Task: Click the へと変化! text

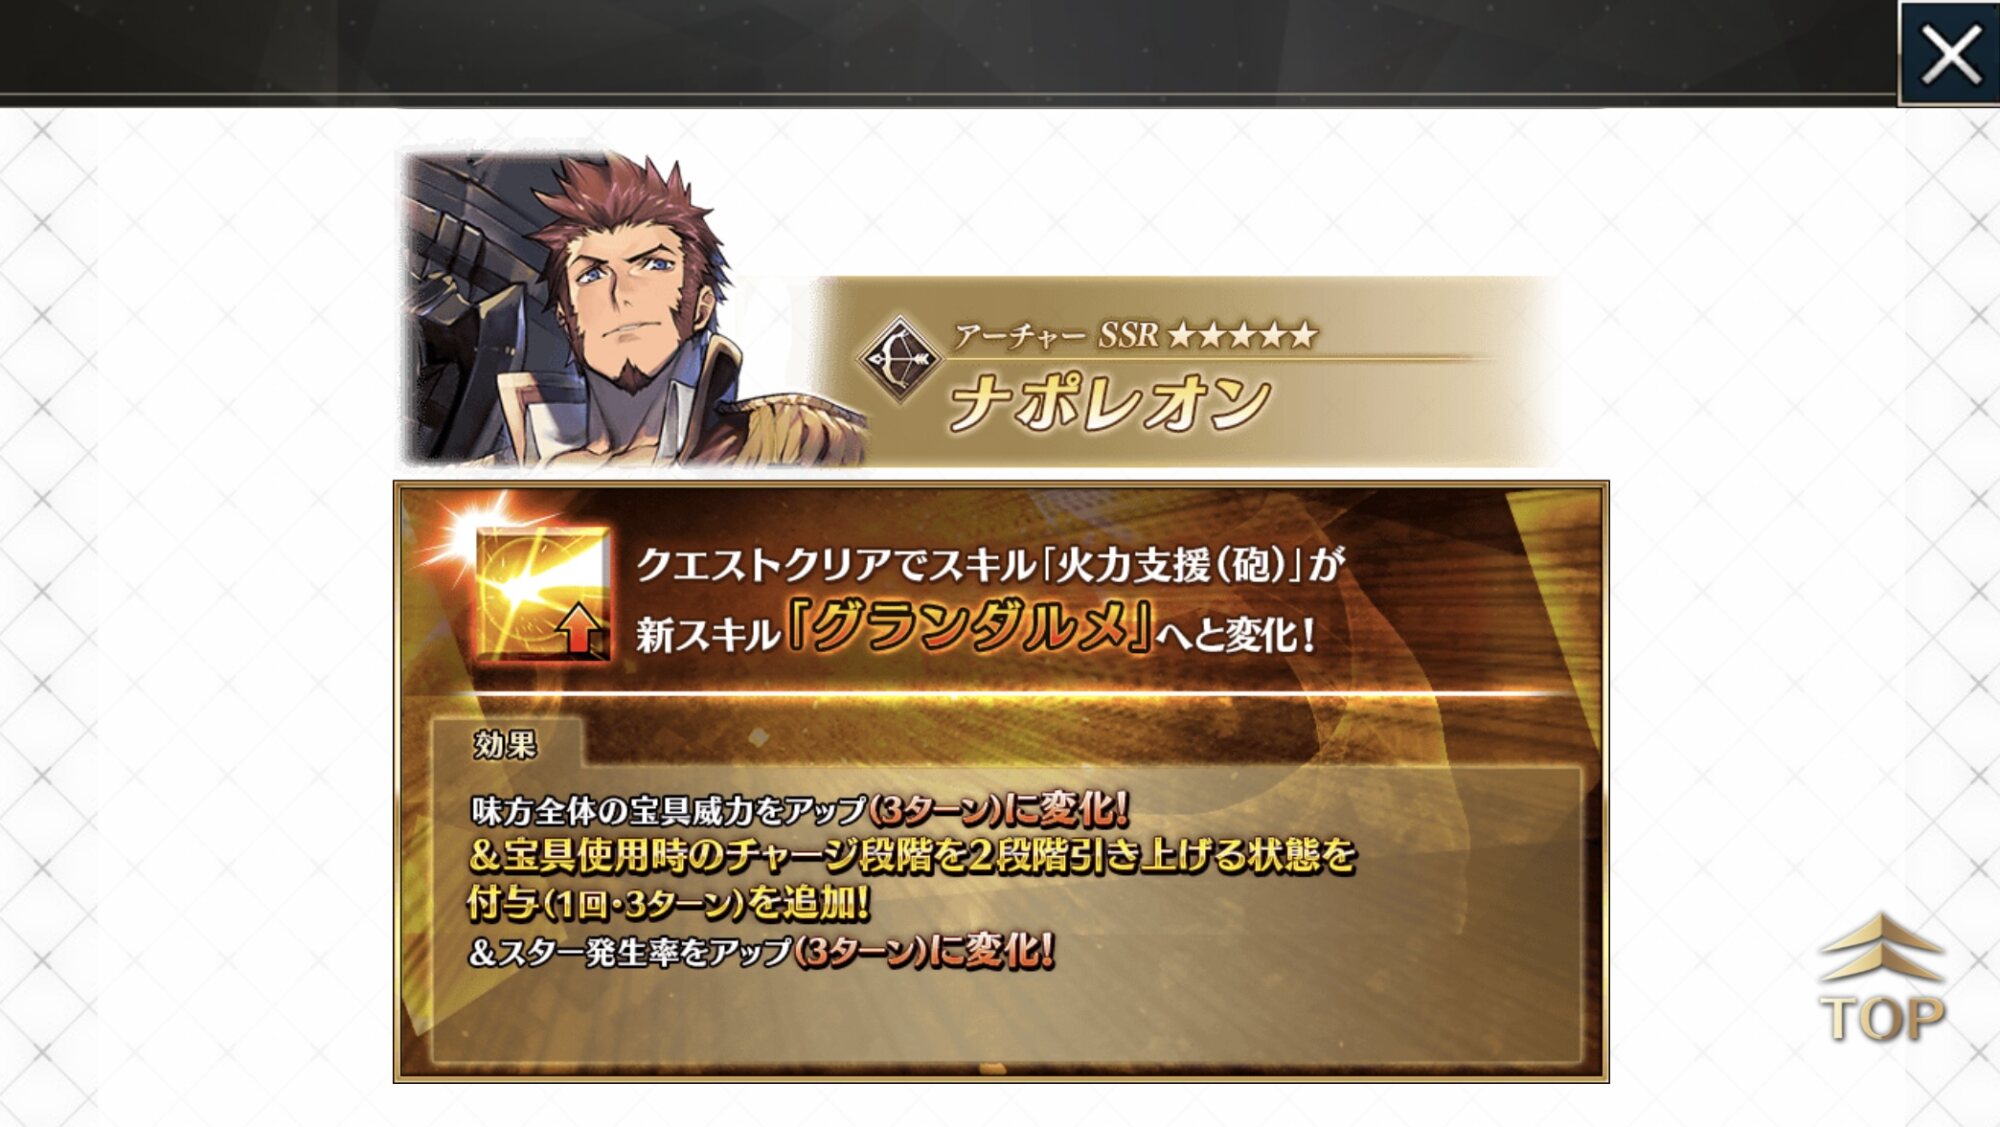Action: point(1237,634)
